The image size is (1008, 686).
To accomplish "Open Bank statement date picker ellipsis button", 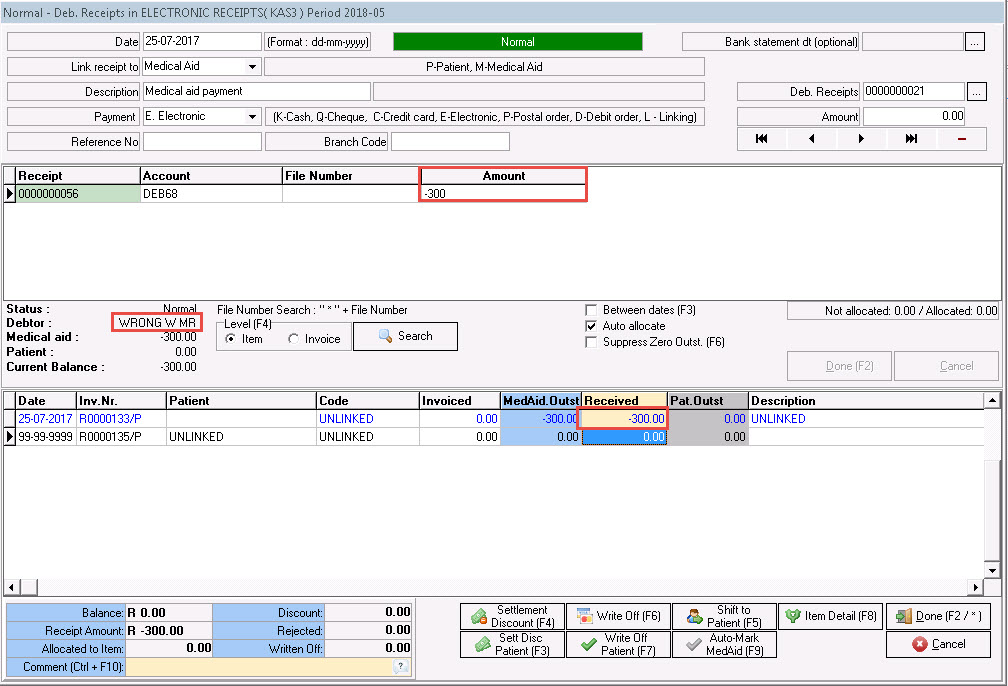I will (x=975, y=42).
